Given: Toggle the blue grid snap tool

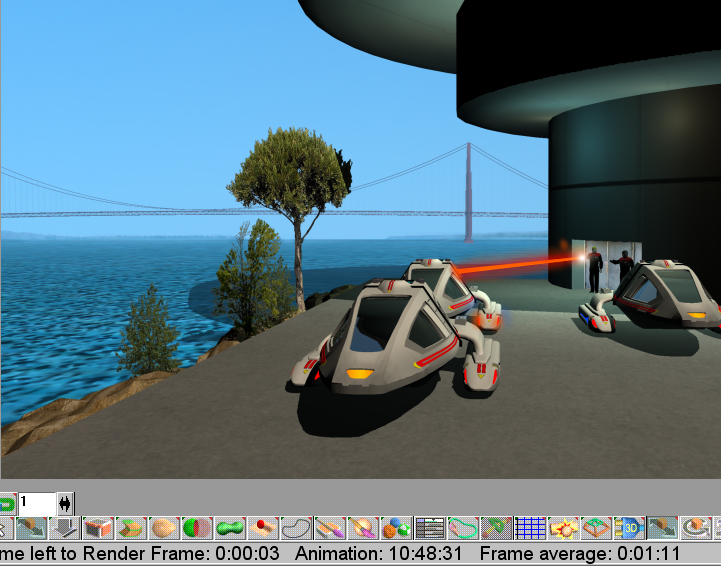Looking at the screenshot, I should pos(530,528).
